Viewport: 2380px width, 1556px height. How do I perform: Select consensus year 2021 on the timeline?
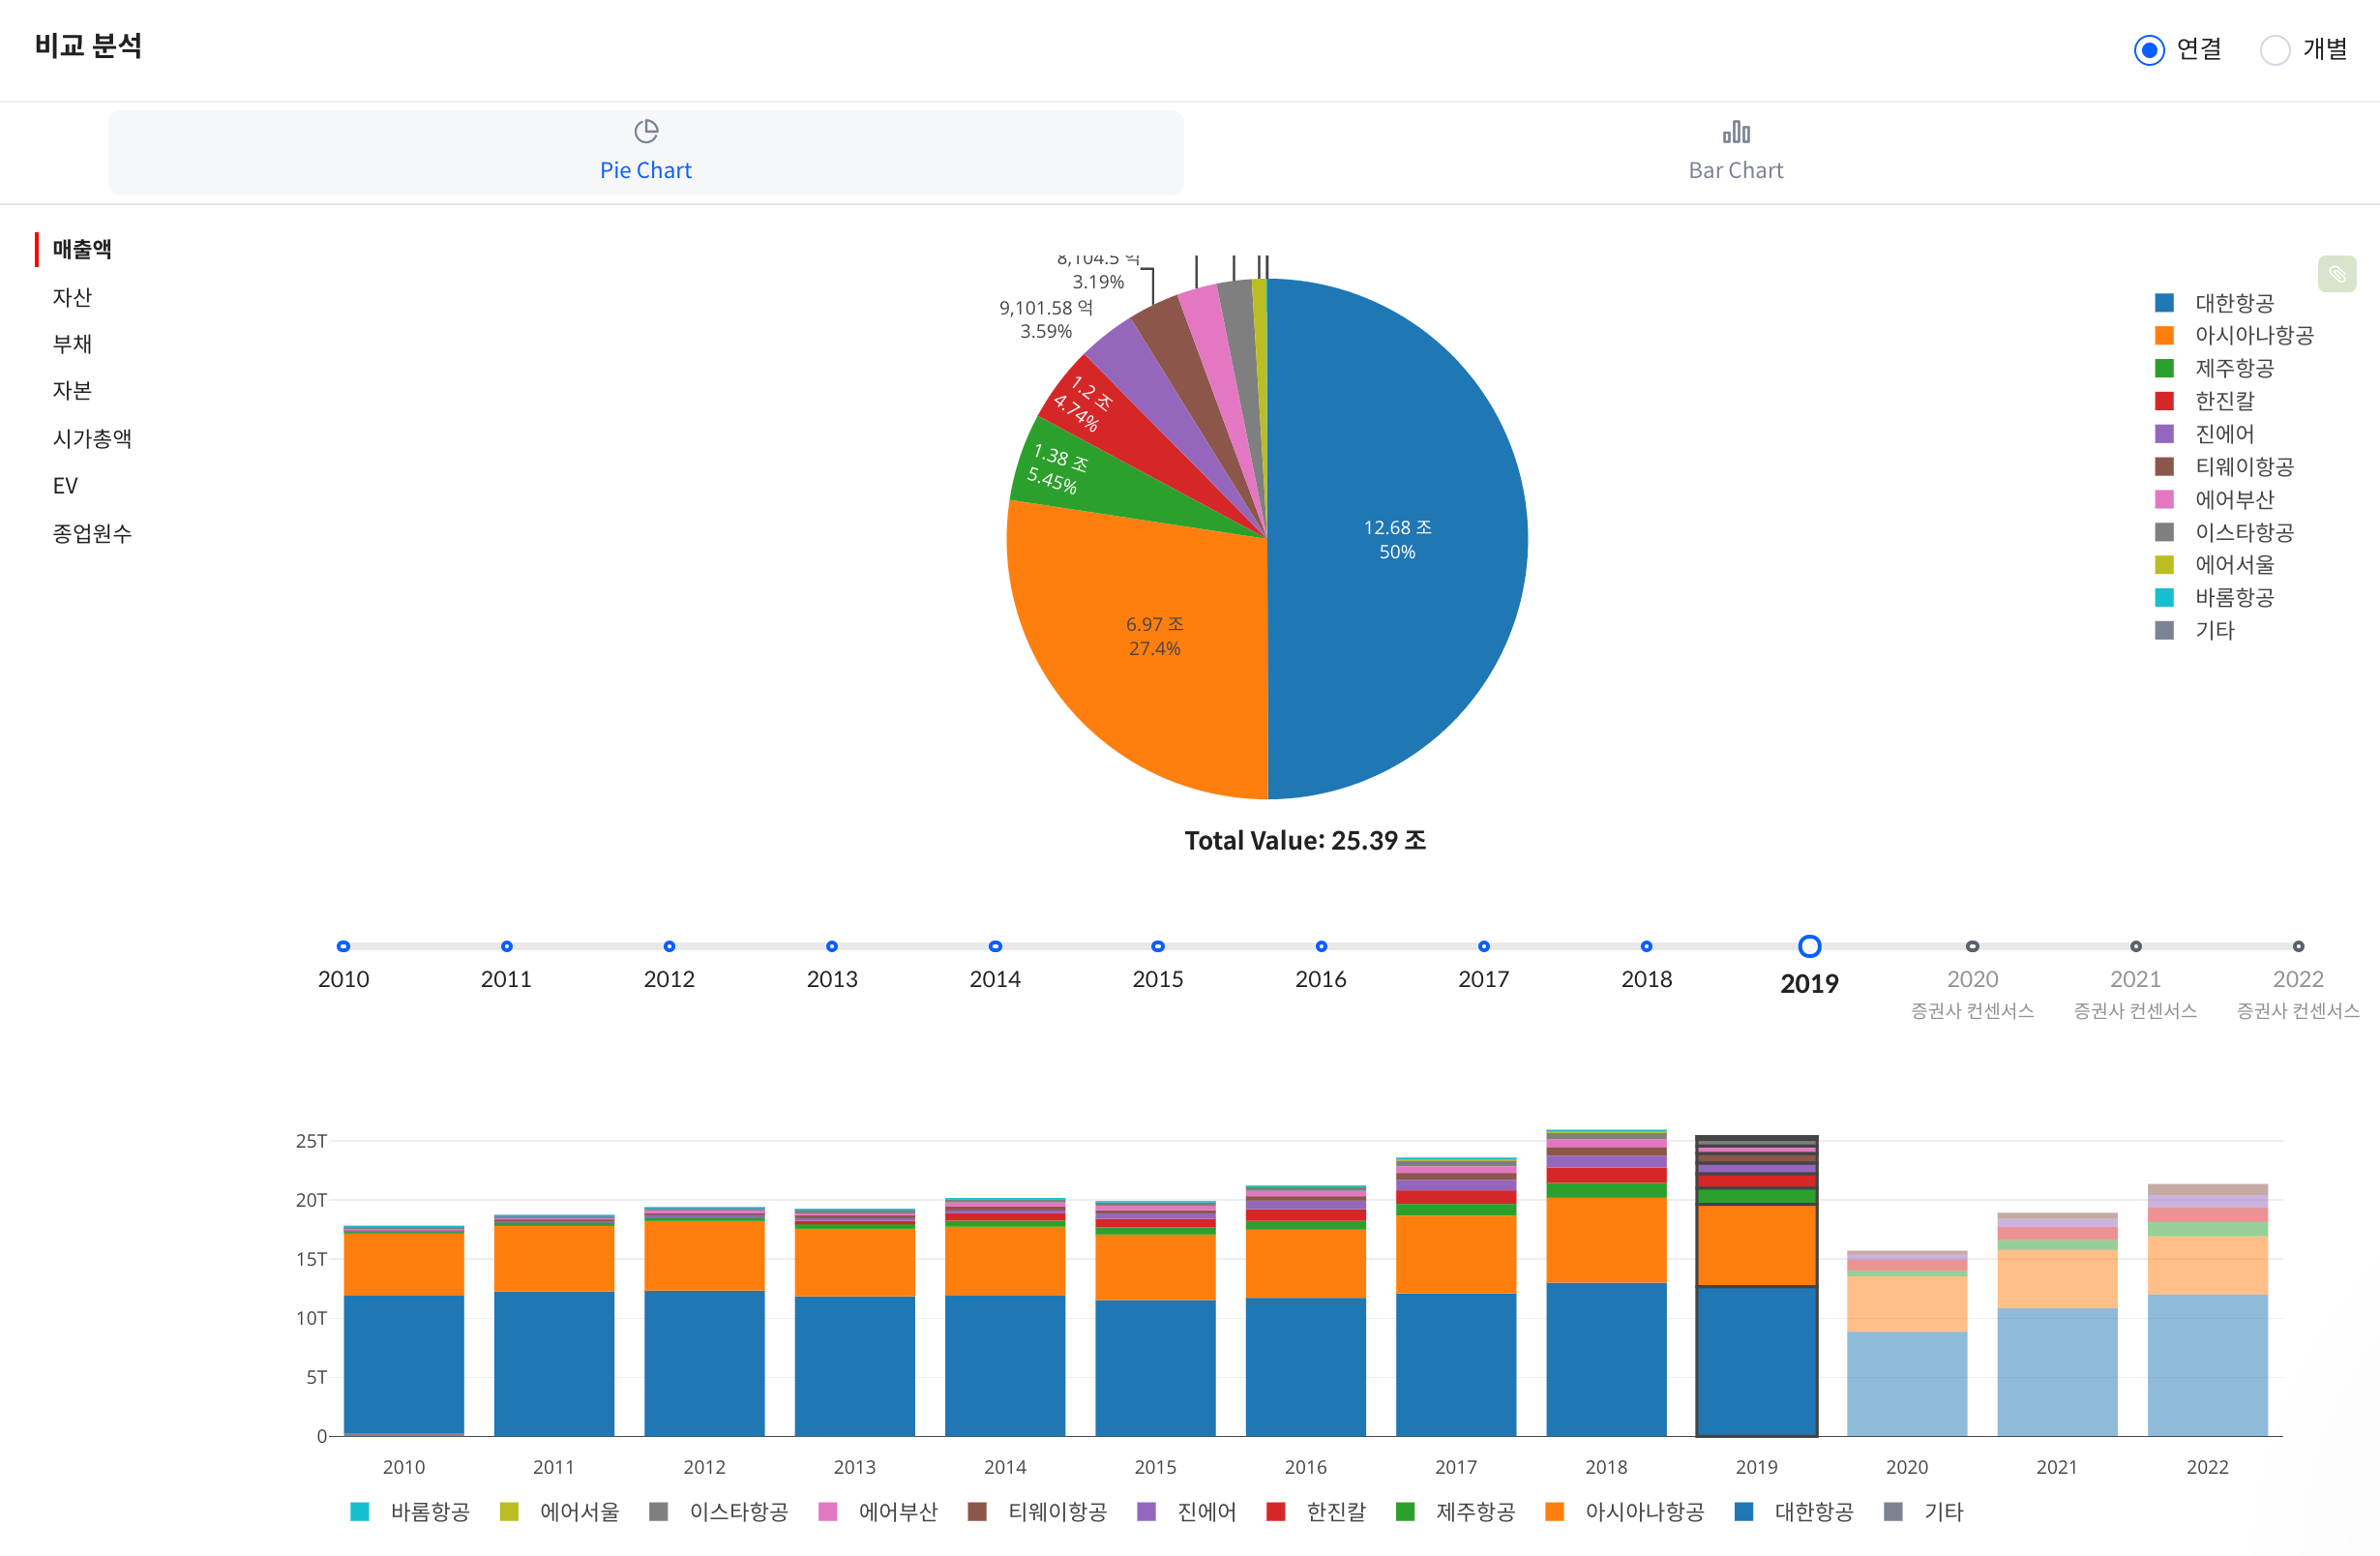[2135, 946]
